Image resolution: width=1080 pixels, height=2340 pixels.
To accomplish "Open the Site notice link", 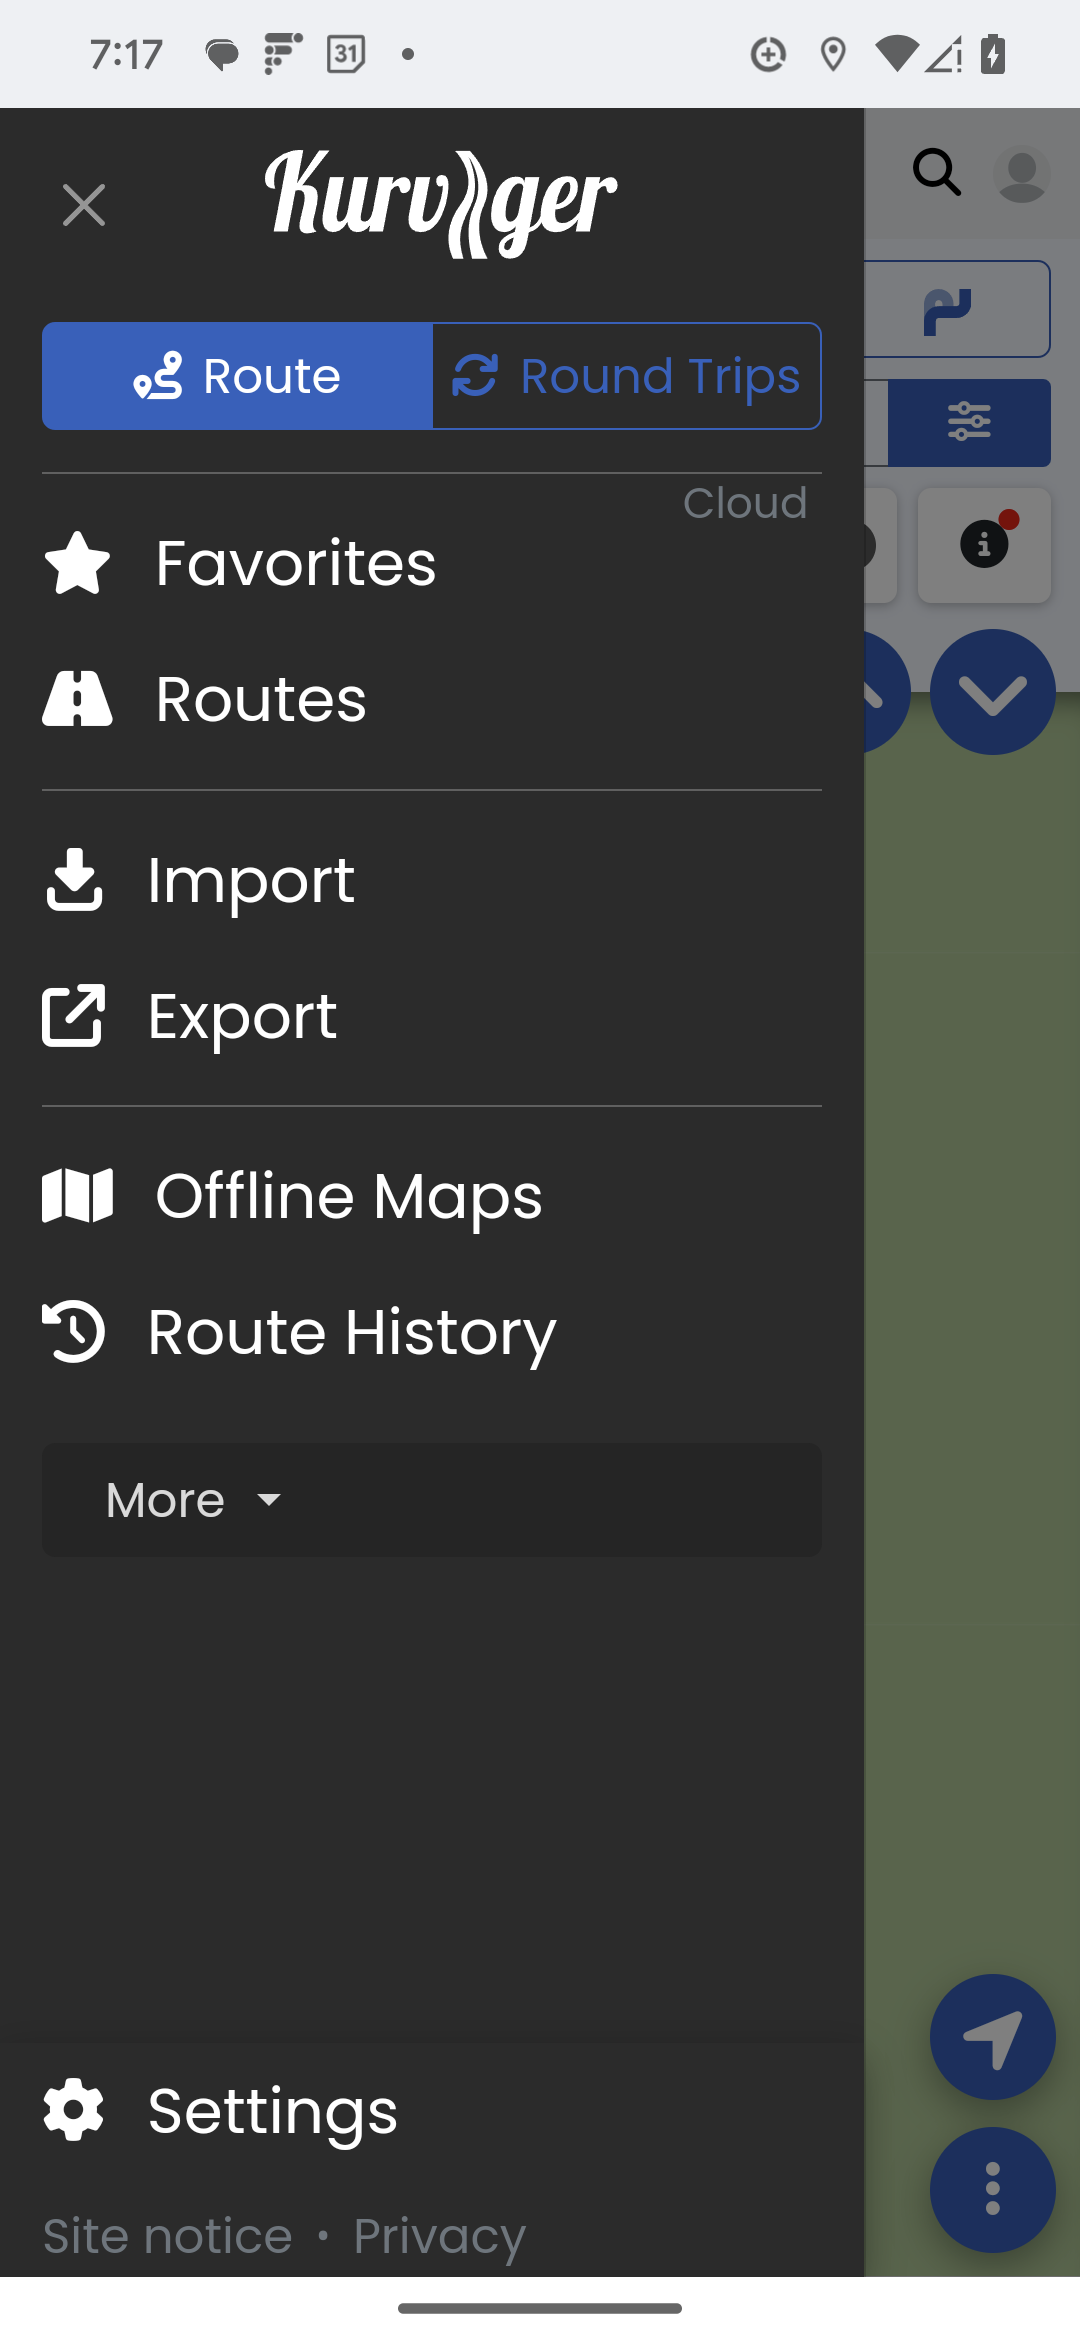I will point(168,2236).
